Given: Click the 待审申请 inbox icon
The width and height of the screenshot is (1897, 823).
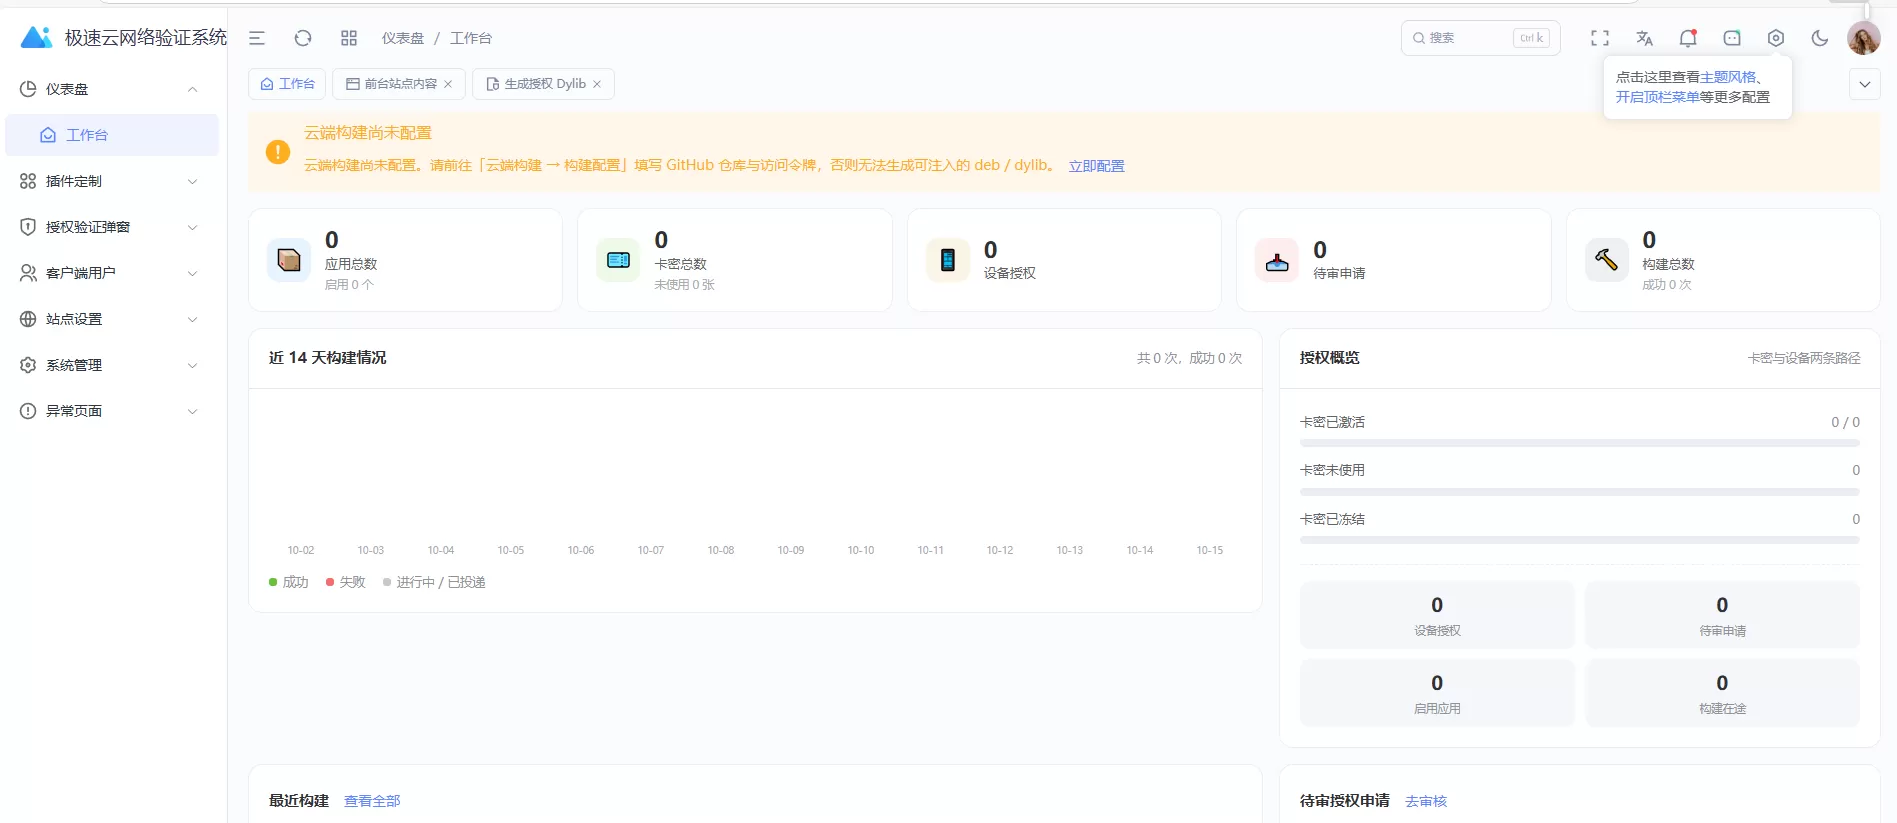Looking at the screenshot, I should [x=1277, y=260].
